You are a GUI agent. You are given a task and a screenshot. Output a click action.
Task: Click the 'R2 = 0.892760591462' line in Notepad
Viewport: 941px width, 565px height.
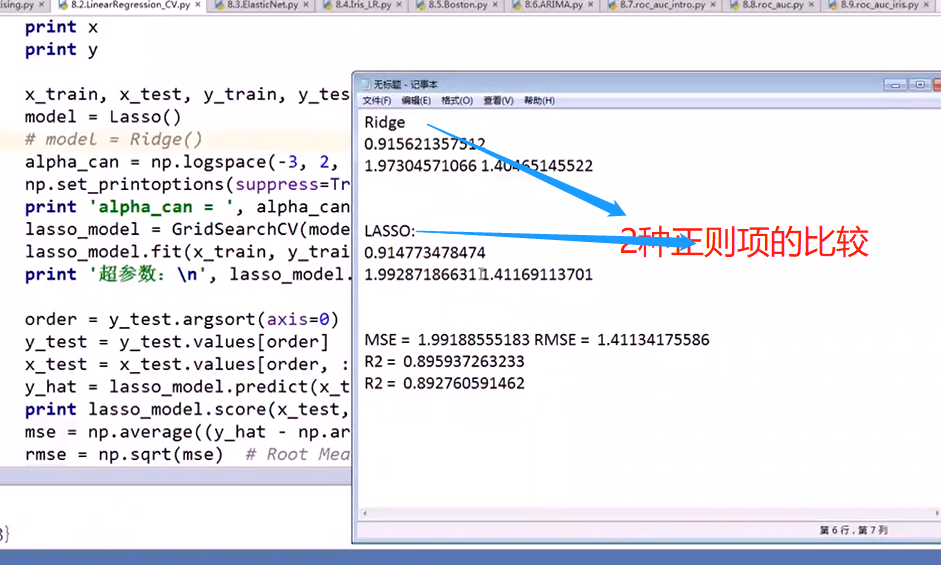coord(444,383)
